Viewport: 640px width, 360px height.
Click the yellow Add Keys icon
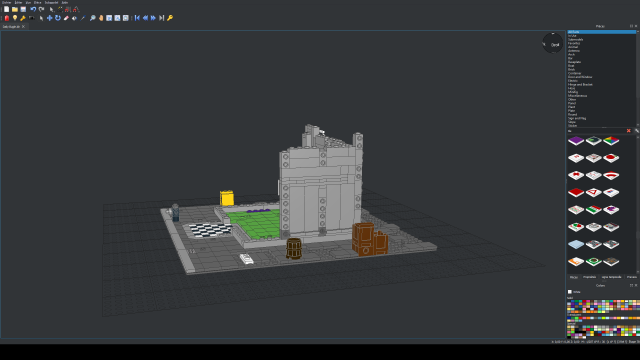point(170,18)
